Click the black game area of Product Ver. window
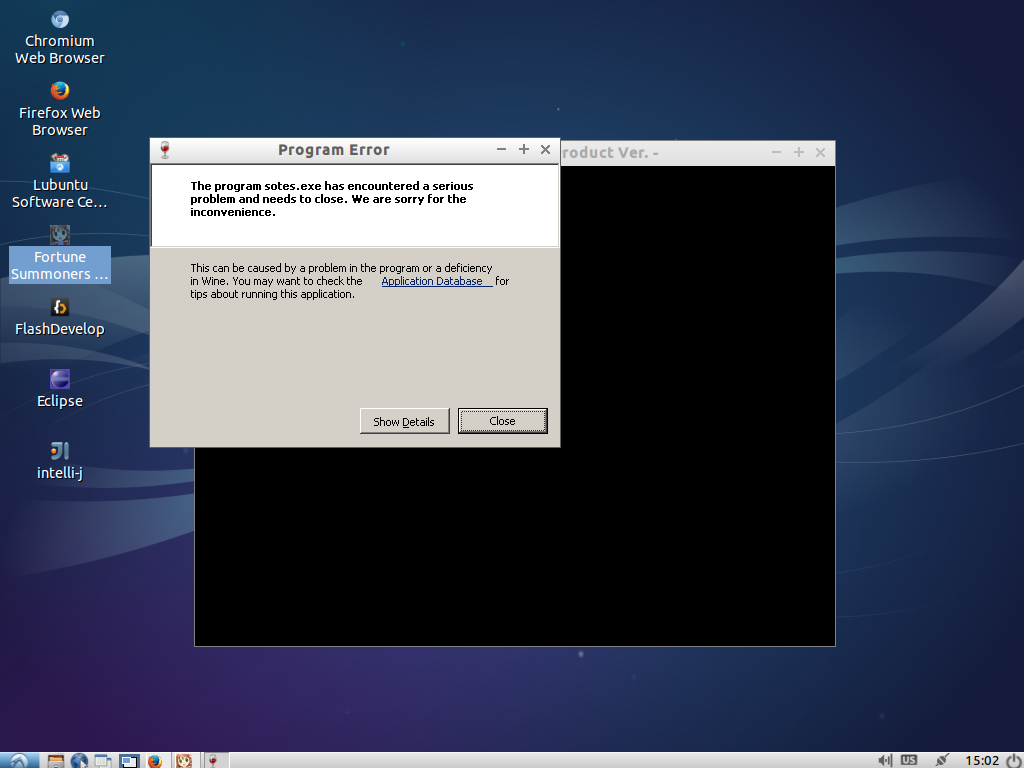 coord(697,405)
